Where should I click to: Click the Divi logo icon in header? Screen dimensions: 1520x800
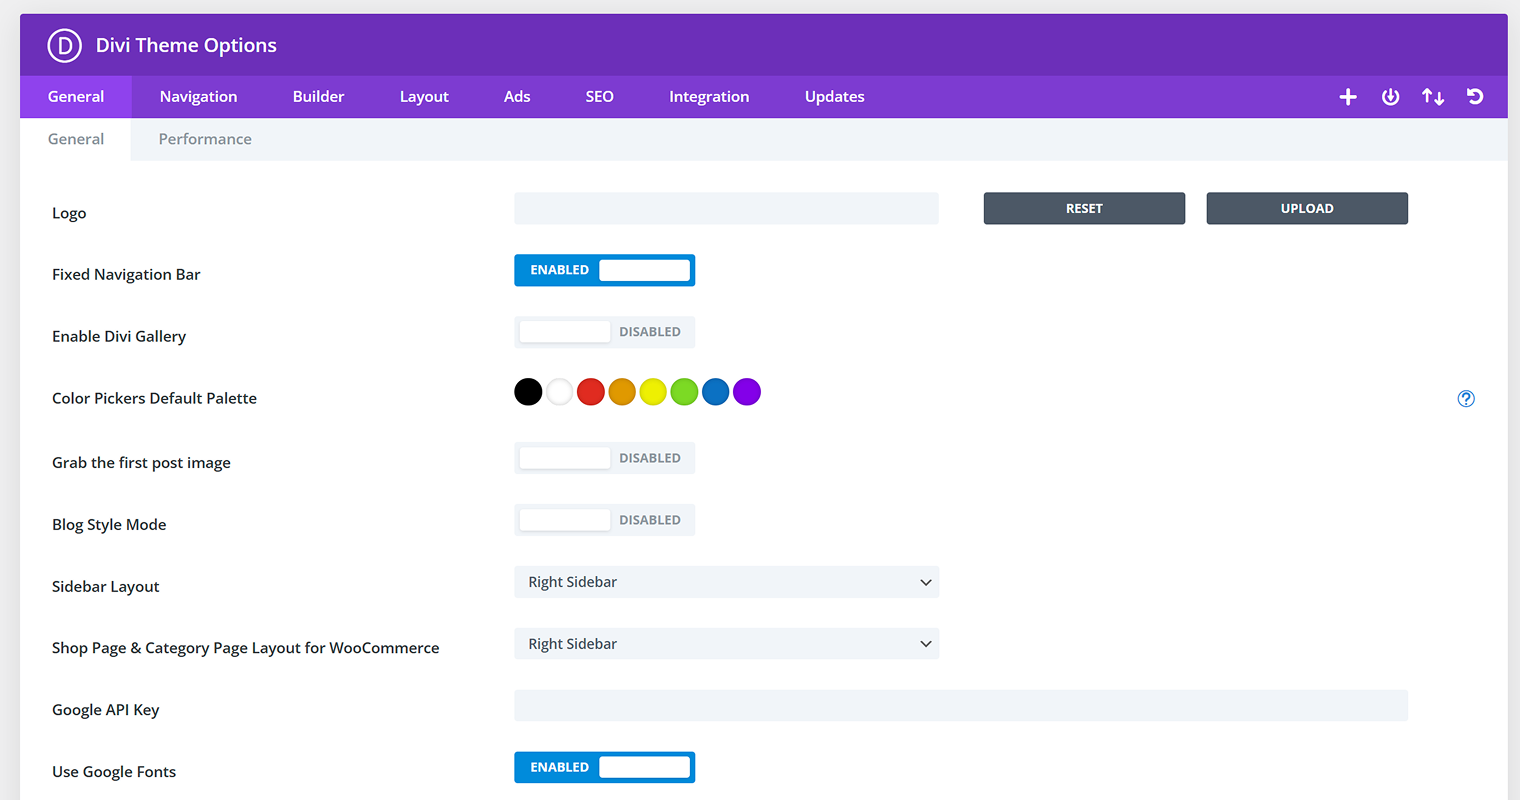pyautogui.click(x=64, y=46)
